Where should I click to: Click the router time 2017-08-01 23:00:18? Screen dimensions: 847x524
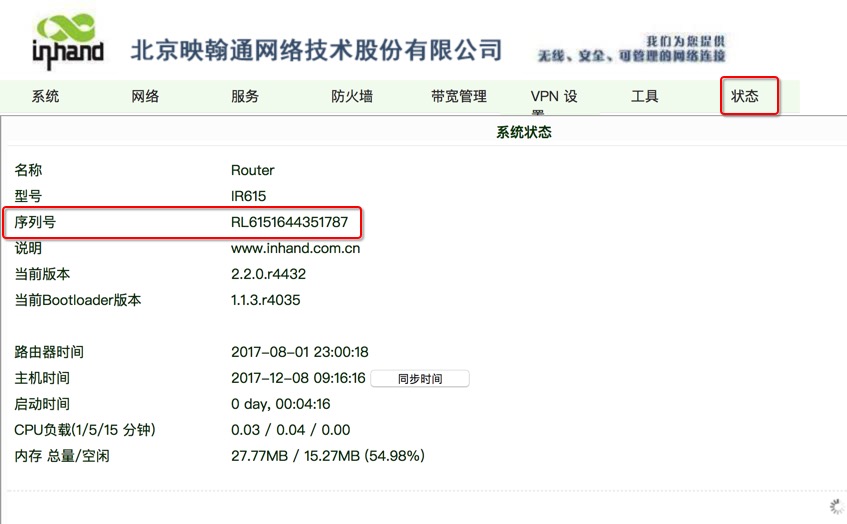299,352
